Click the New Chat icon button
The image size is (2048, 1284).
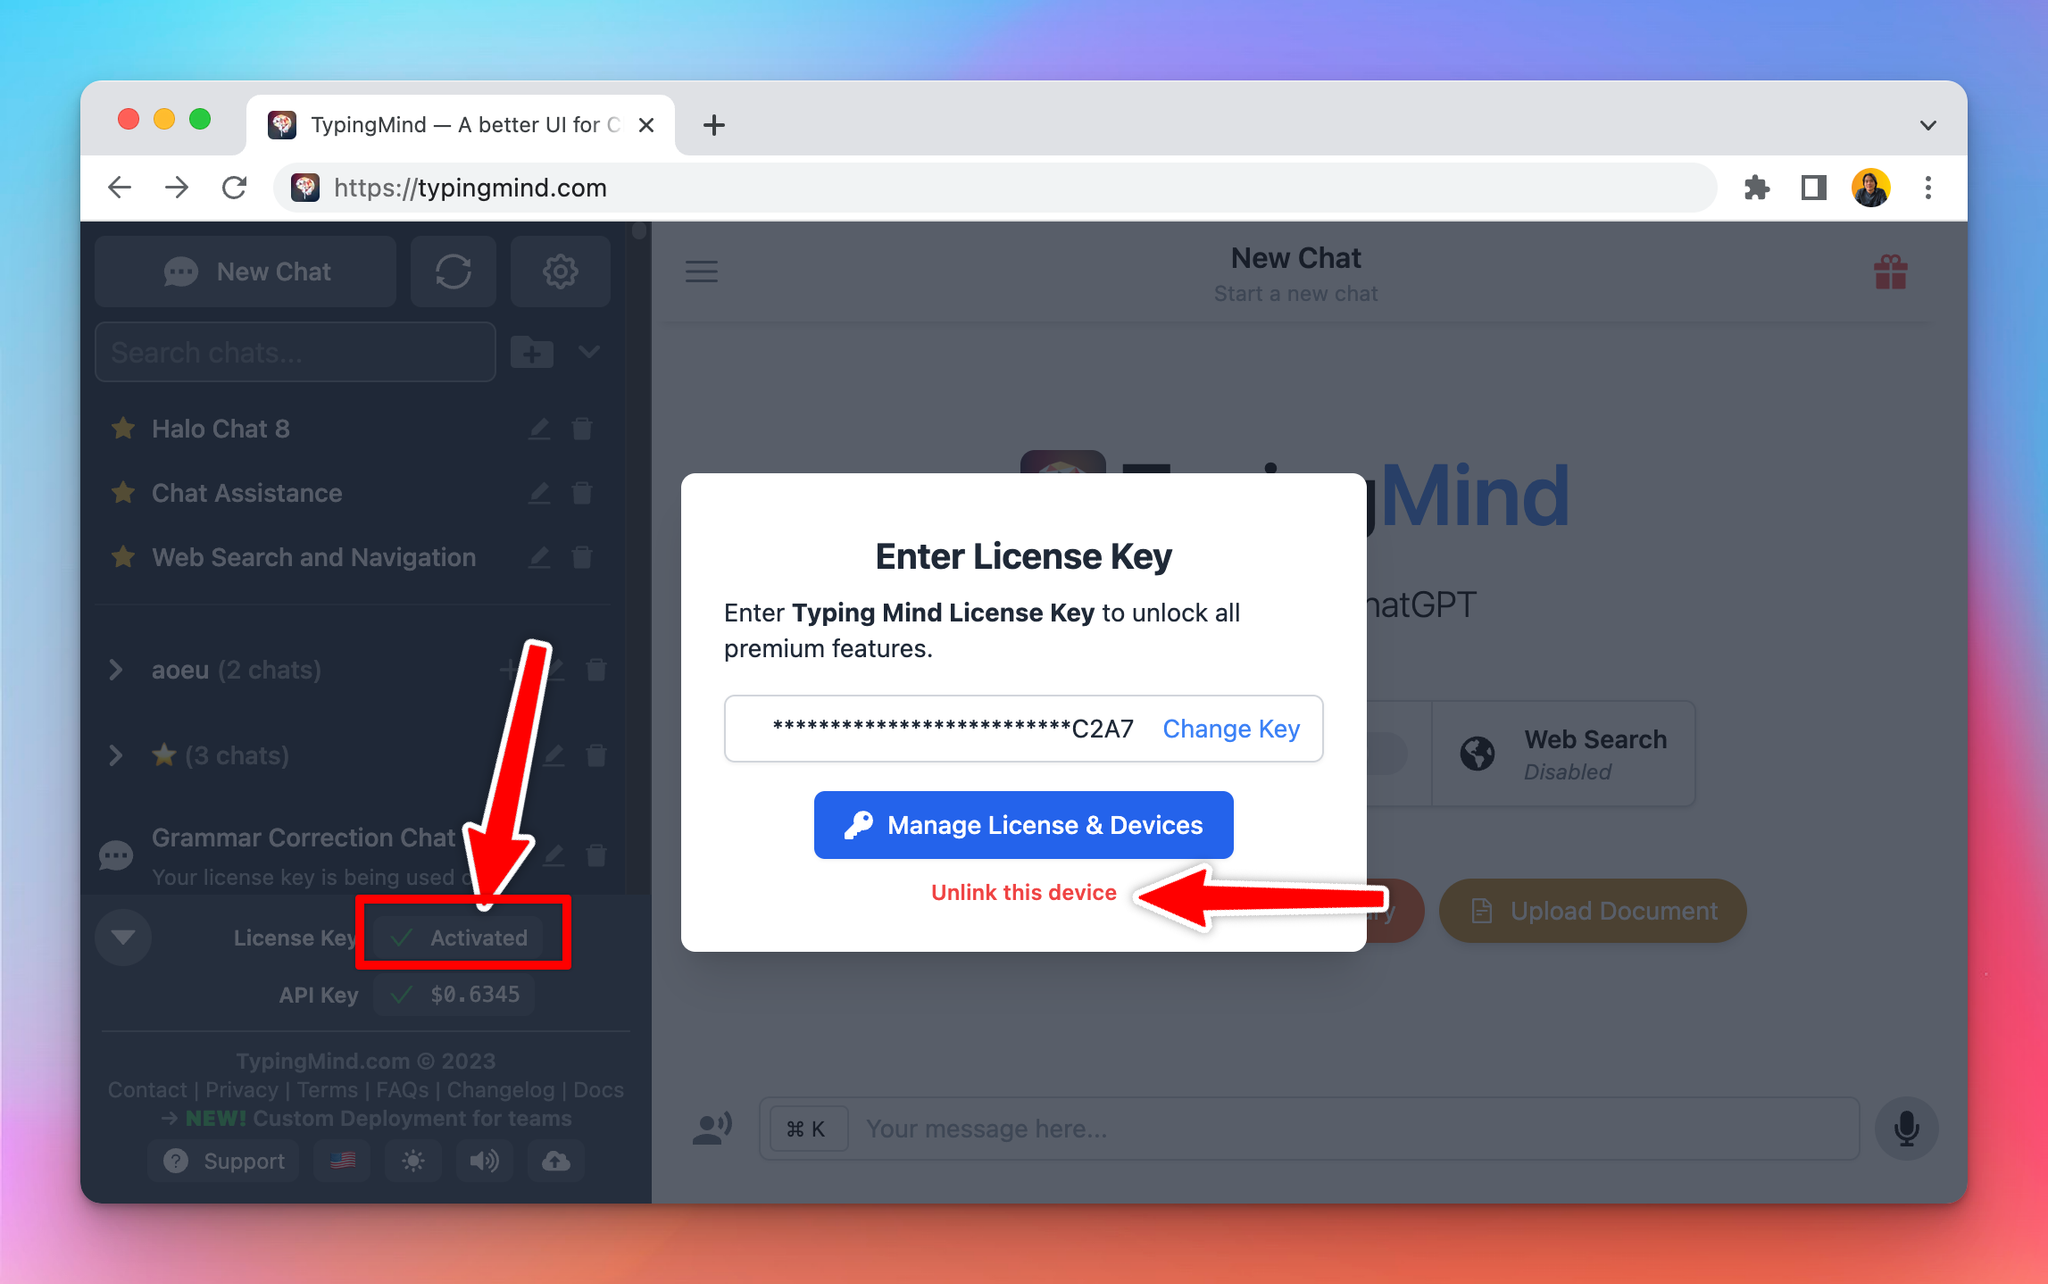247,271
